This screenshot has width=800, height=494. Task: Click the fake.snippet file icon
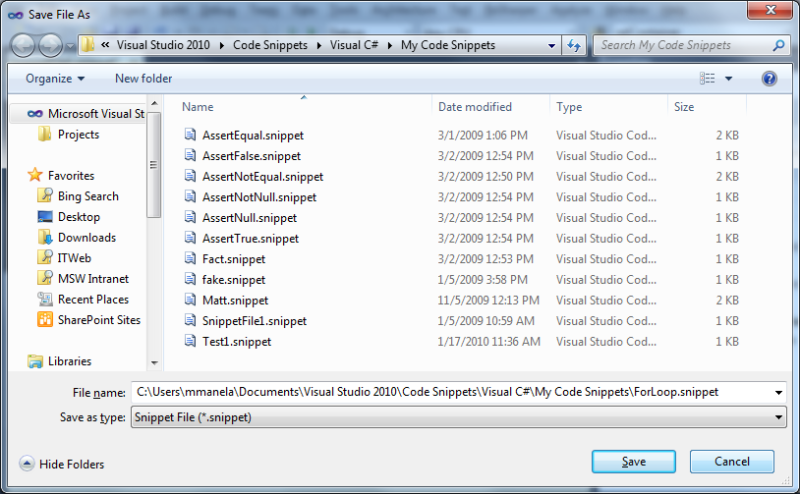click(x=190, y=279)
